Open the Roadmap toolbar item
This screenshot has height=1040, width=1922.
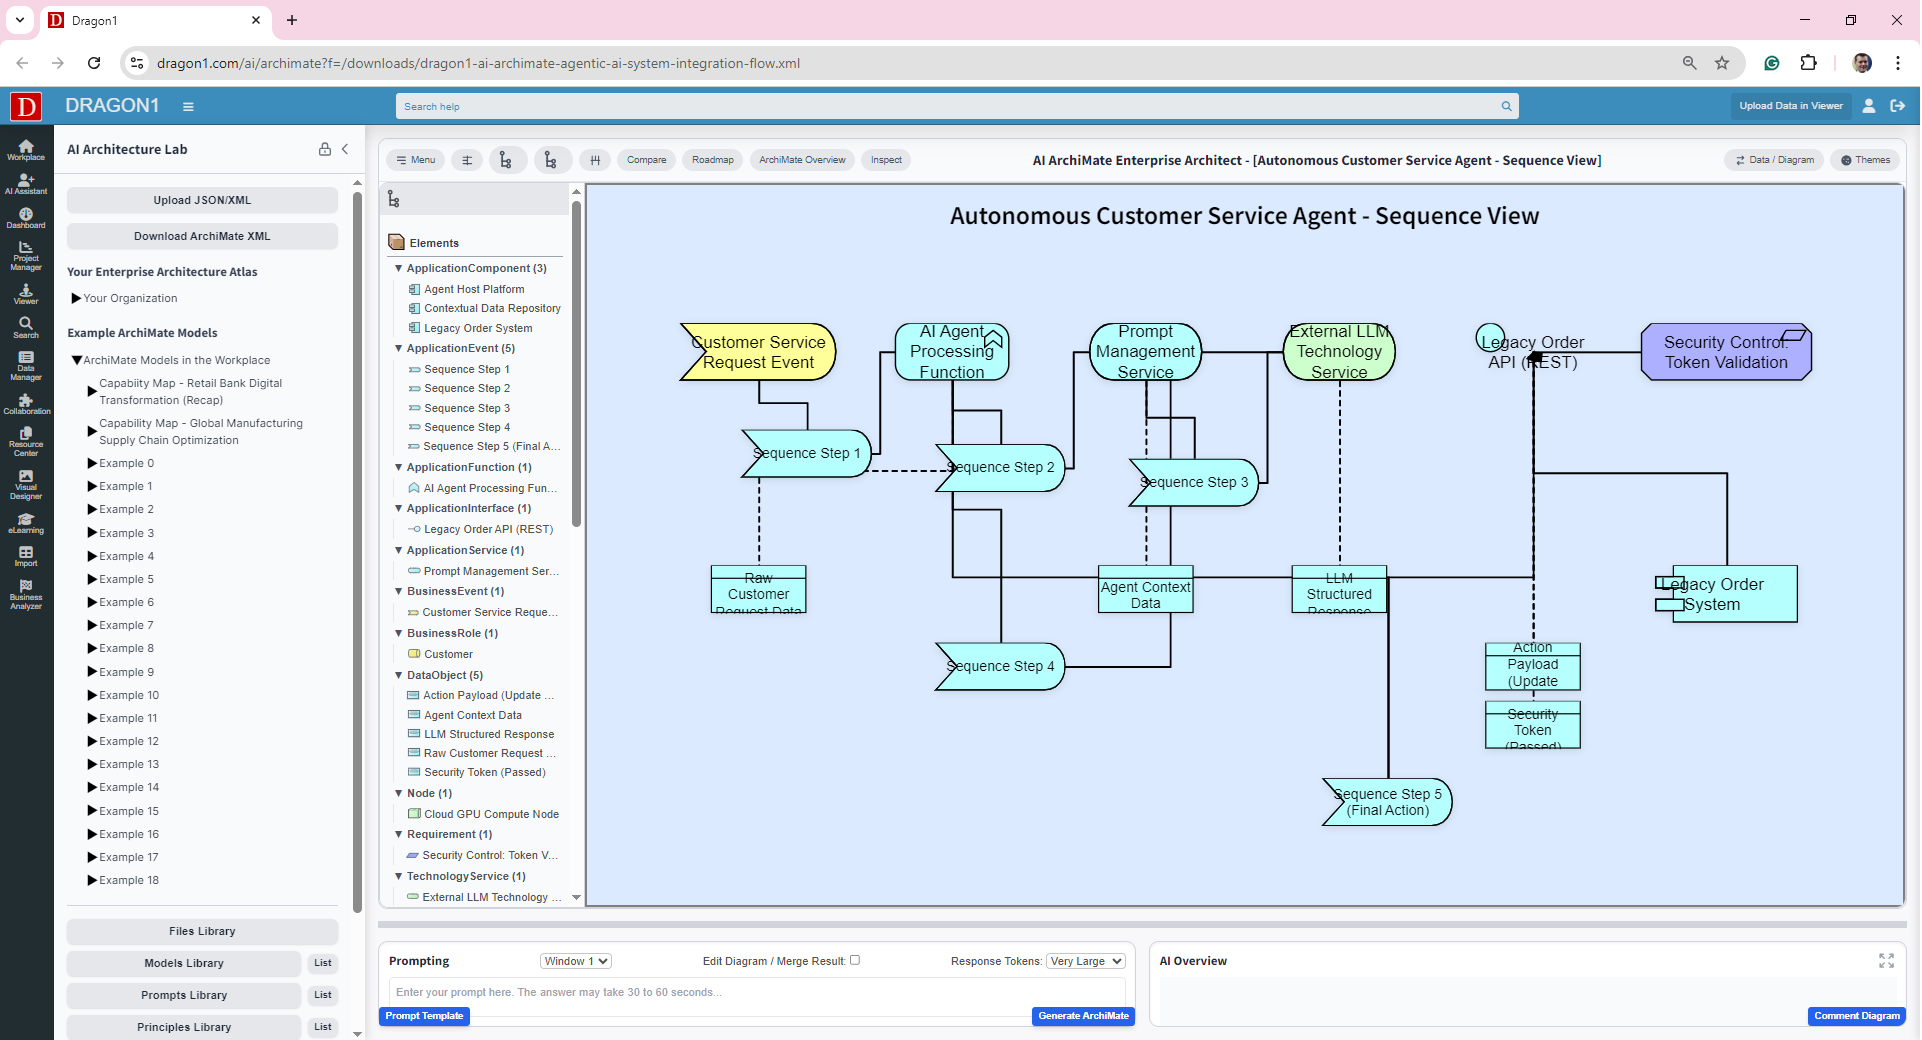pyautogui.click(x=712, y=160)
